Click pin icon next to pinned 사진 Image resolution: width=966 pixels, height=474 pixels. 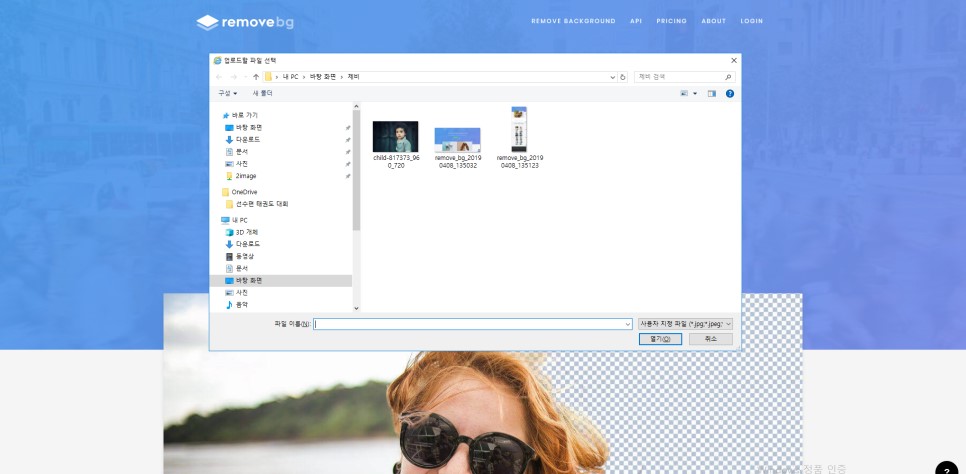click(348, 164)
